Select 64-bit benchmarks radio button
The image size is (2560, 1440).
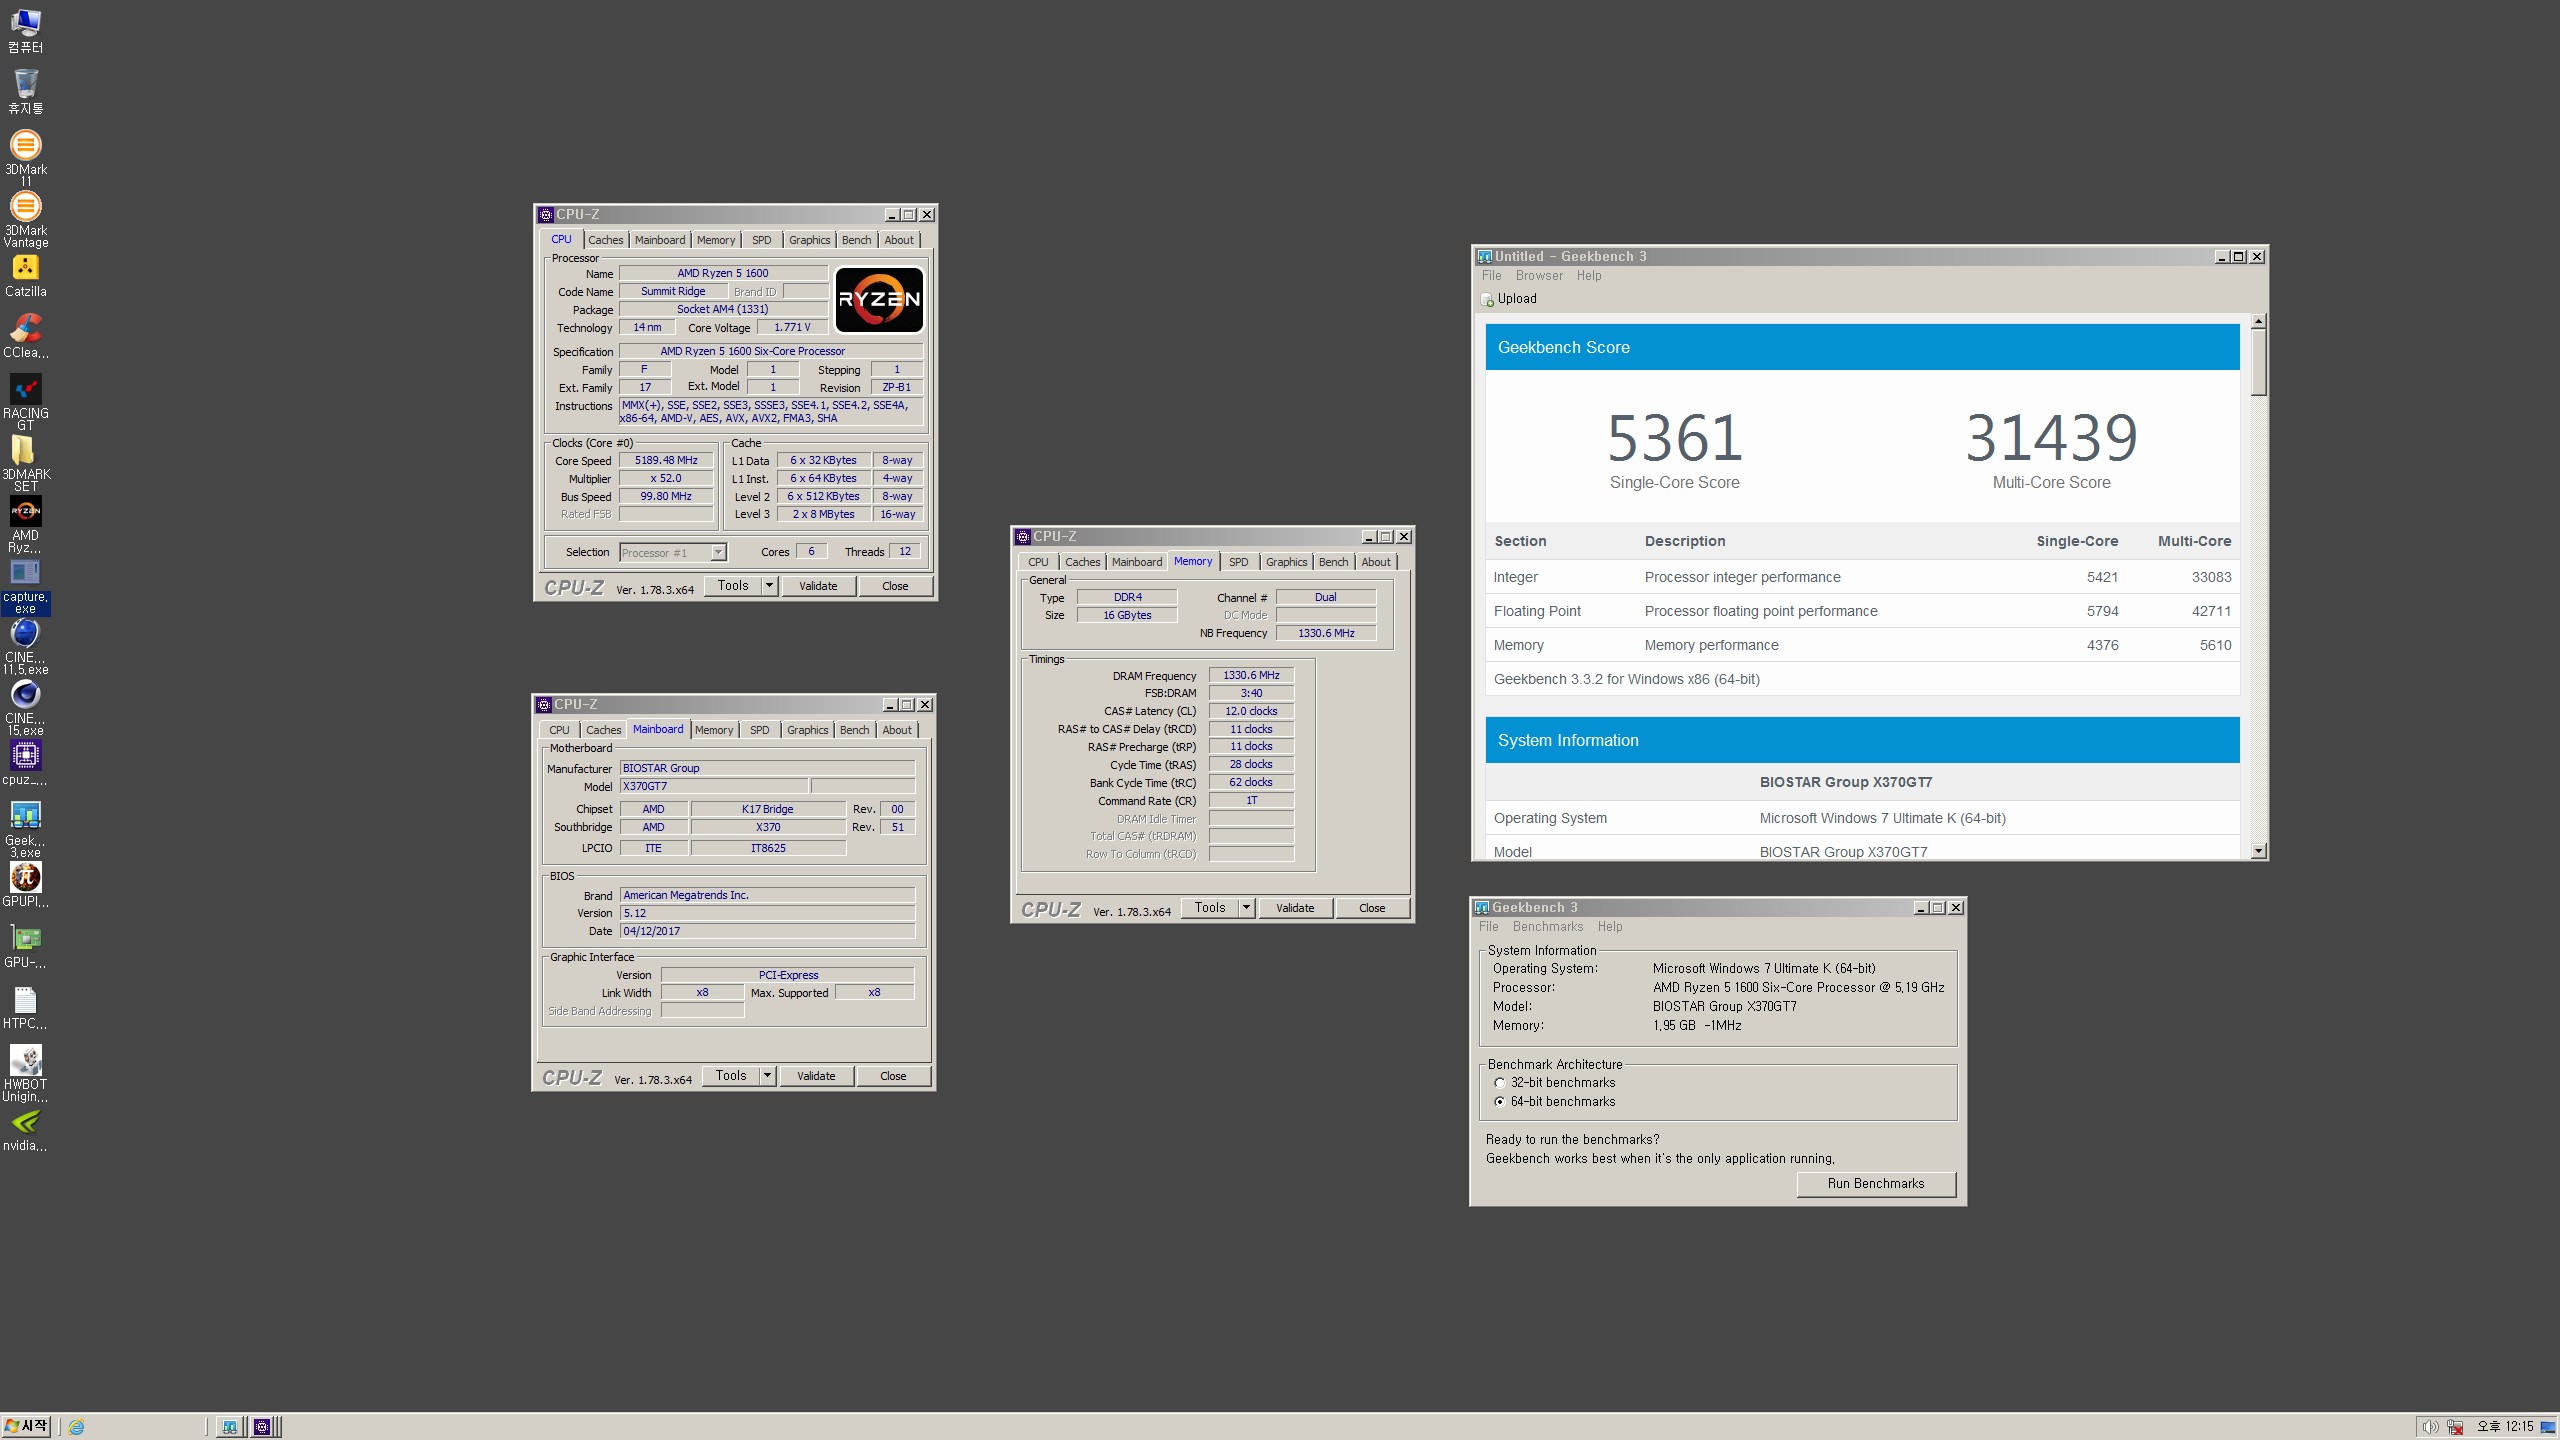click(x=1499, y=1102)
